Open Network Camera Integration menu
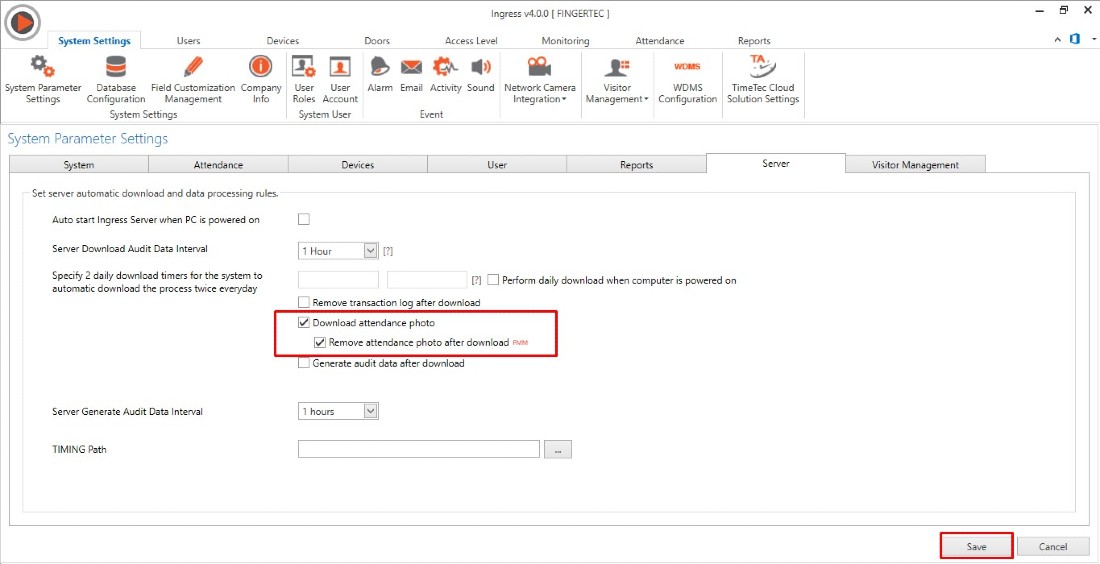 click(x=539, y=79)
